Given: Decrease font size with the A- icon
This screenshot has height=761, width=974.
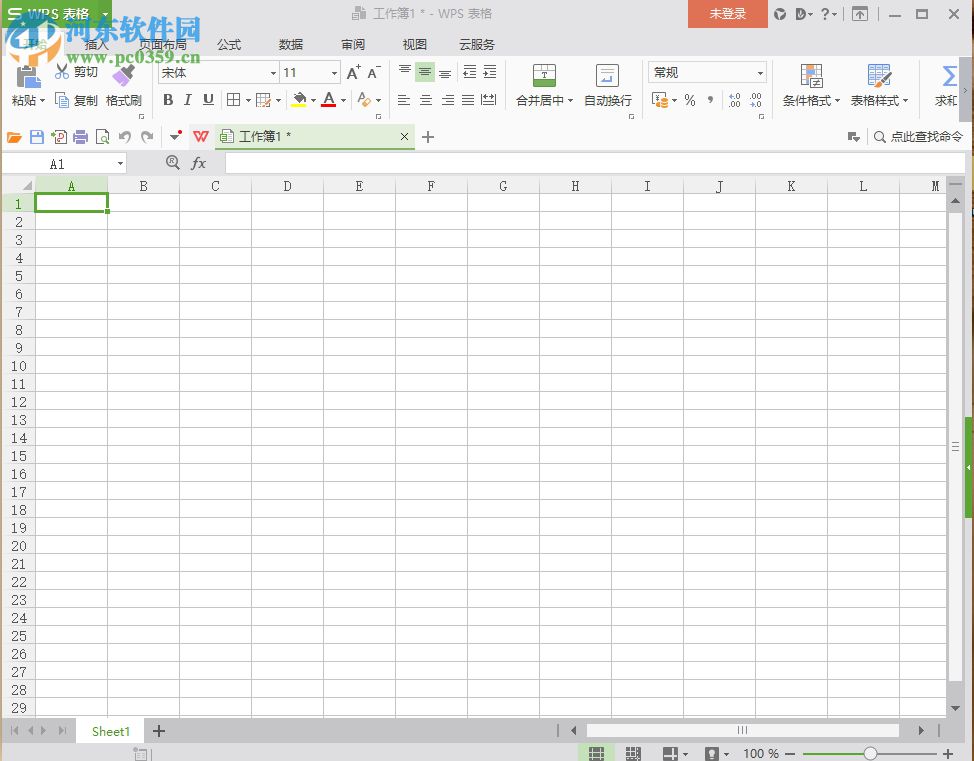Looking at the screenshot, I should pyautogui.click(x=373, y=72).
